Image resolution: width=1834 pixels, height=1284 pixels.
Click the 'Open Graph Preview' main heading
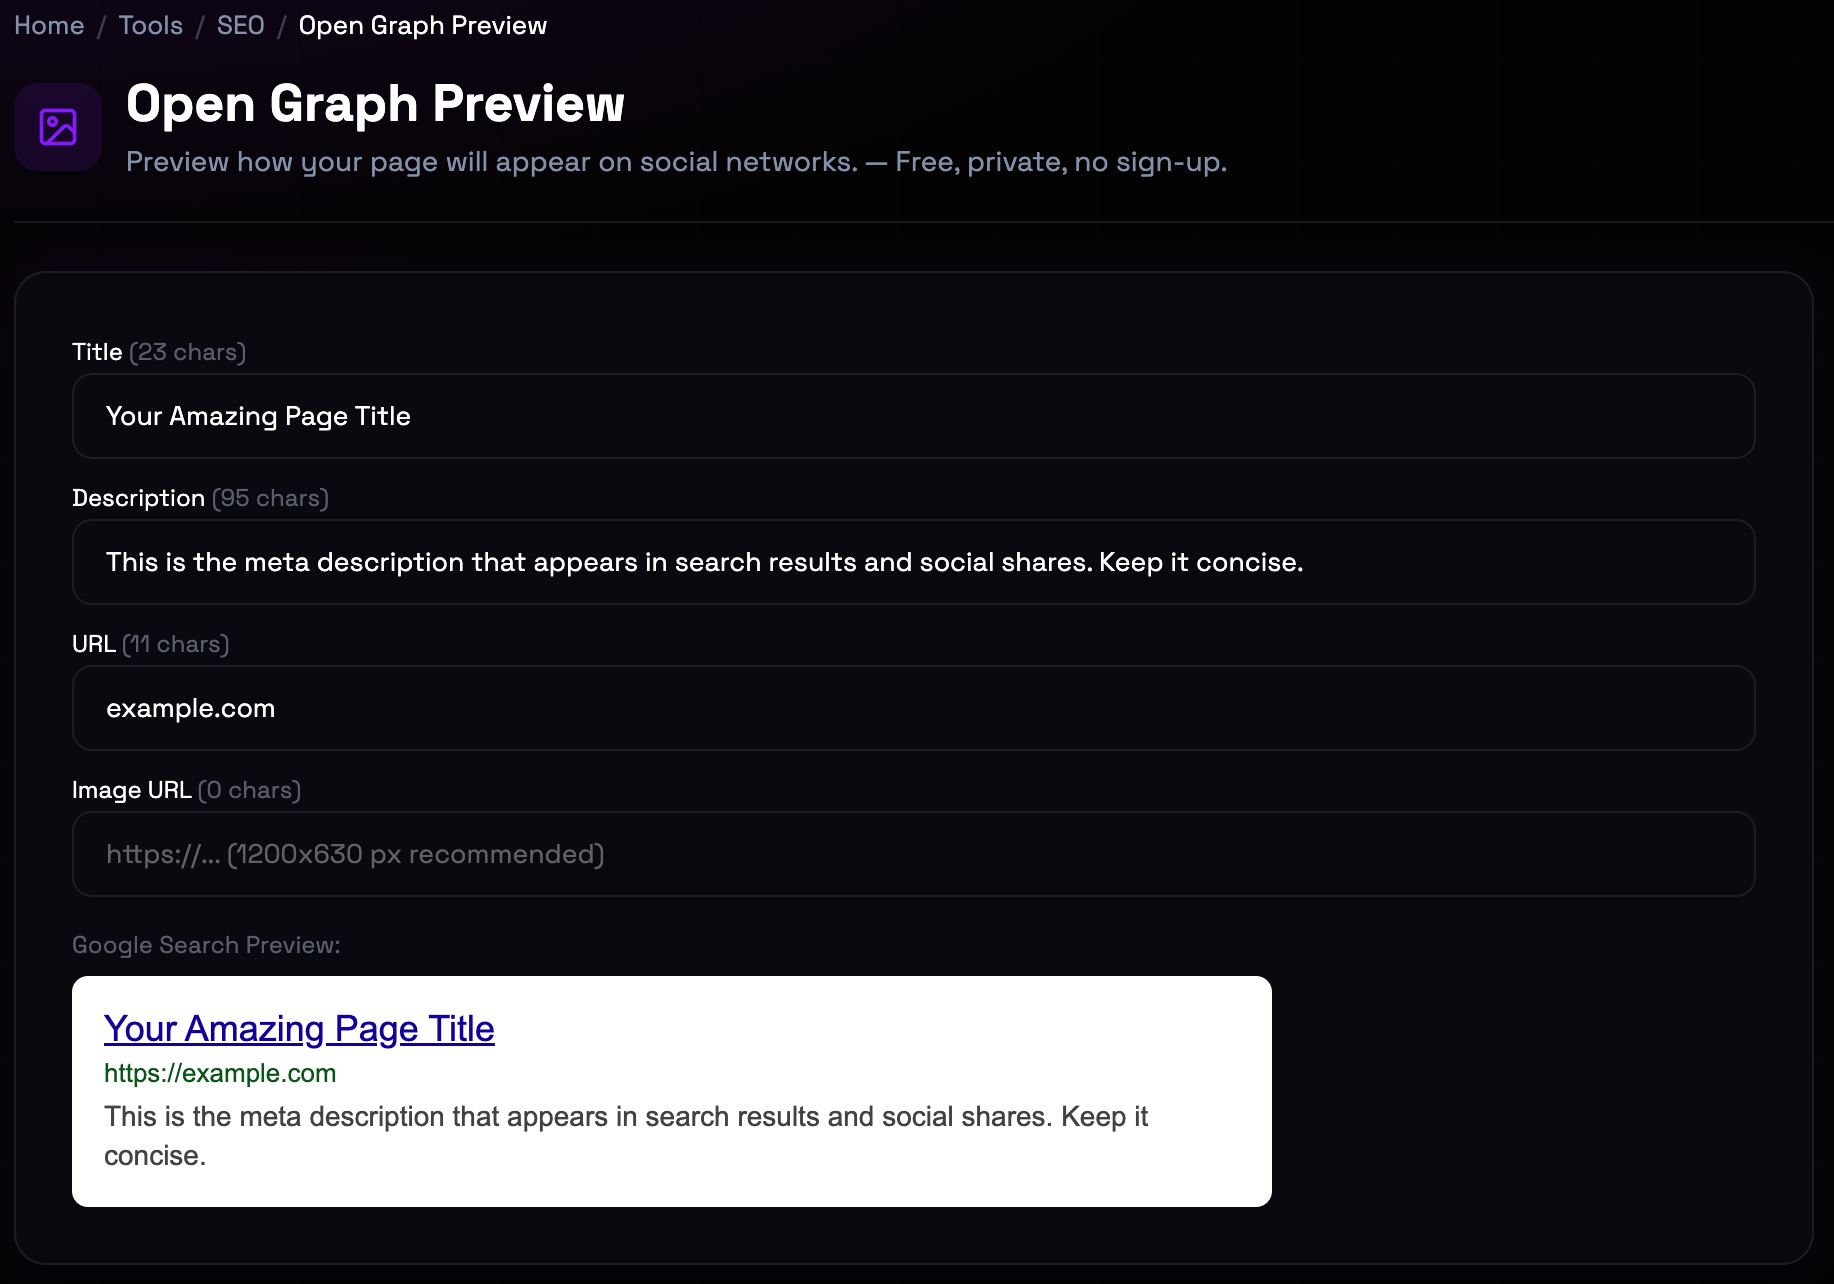tap(375, 104)
